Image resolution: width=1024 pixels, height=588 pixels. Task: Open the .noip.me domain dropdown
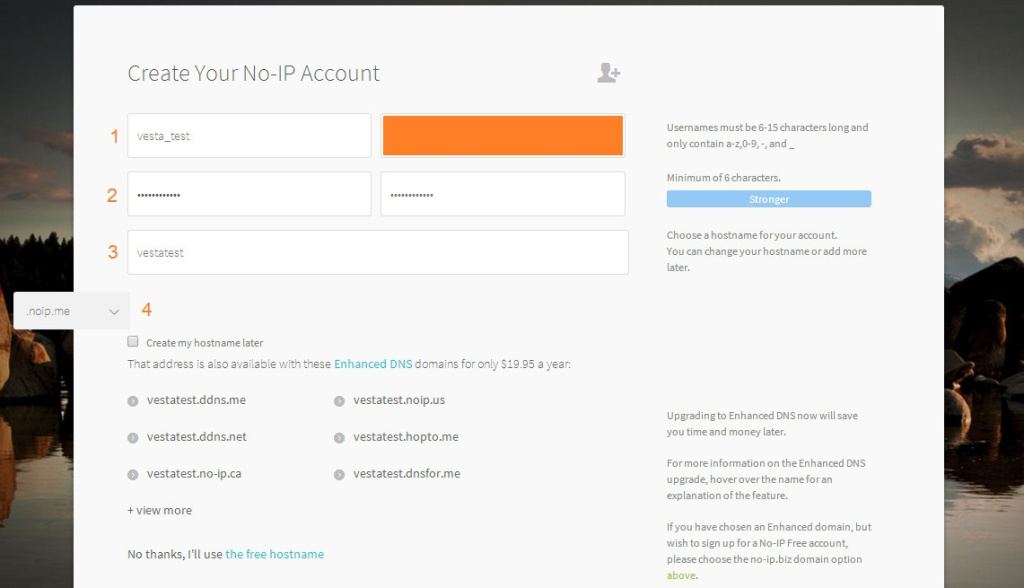[x=72, y=311]
